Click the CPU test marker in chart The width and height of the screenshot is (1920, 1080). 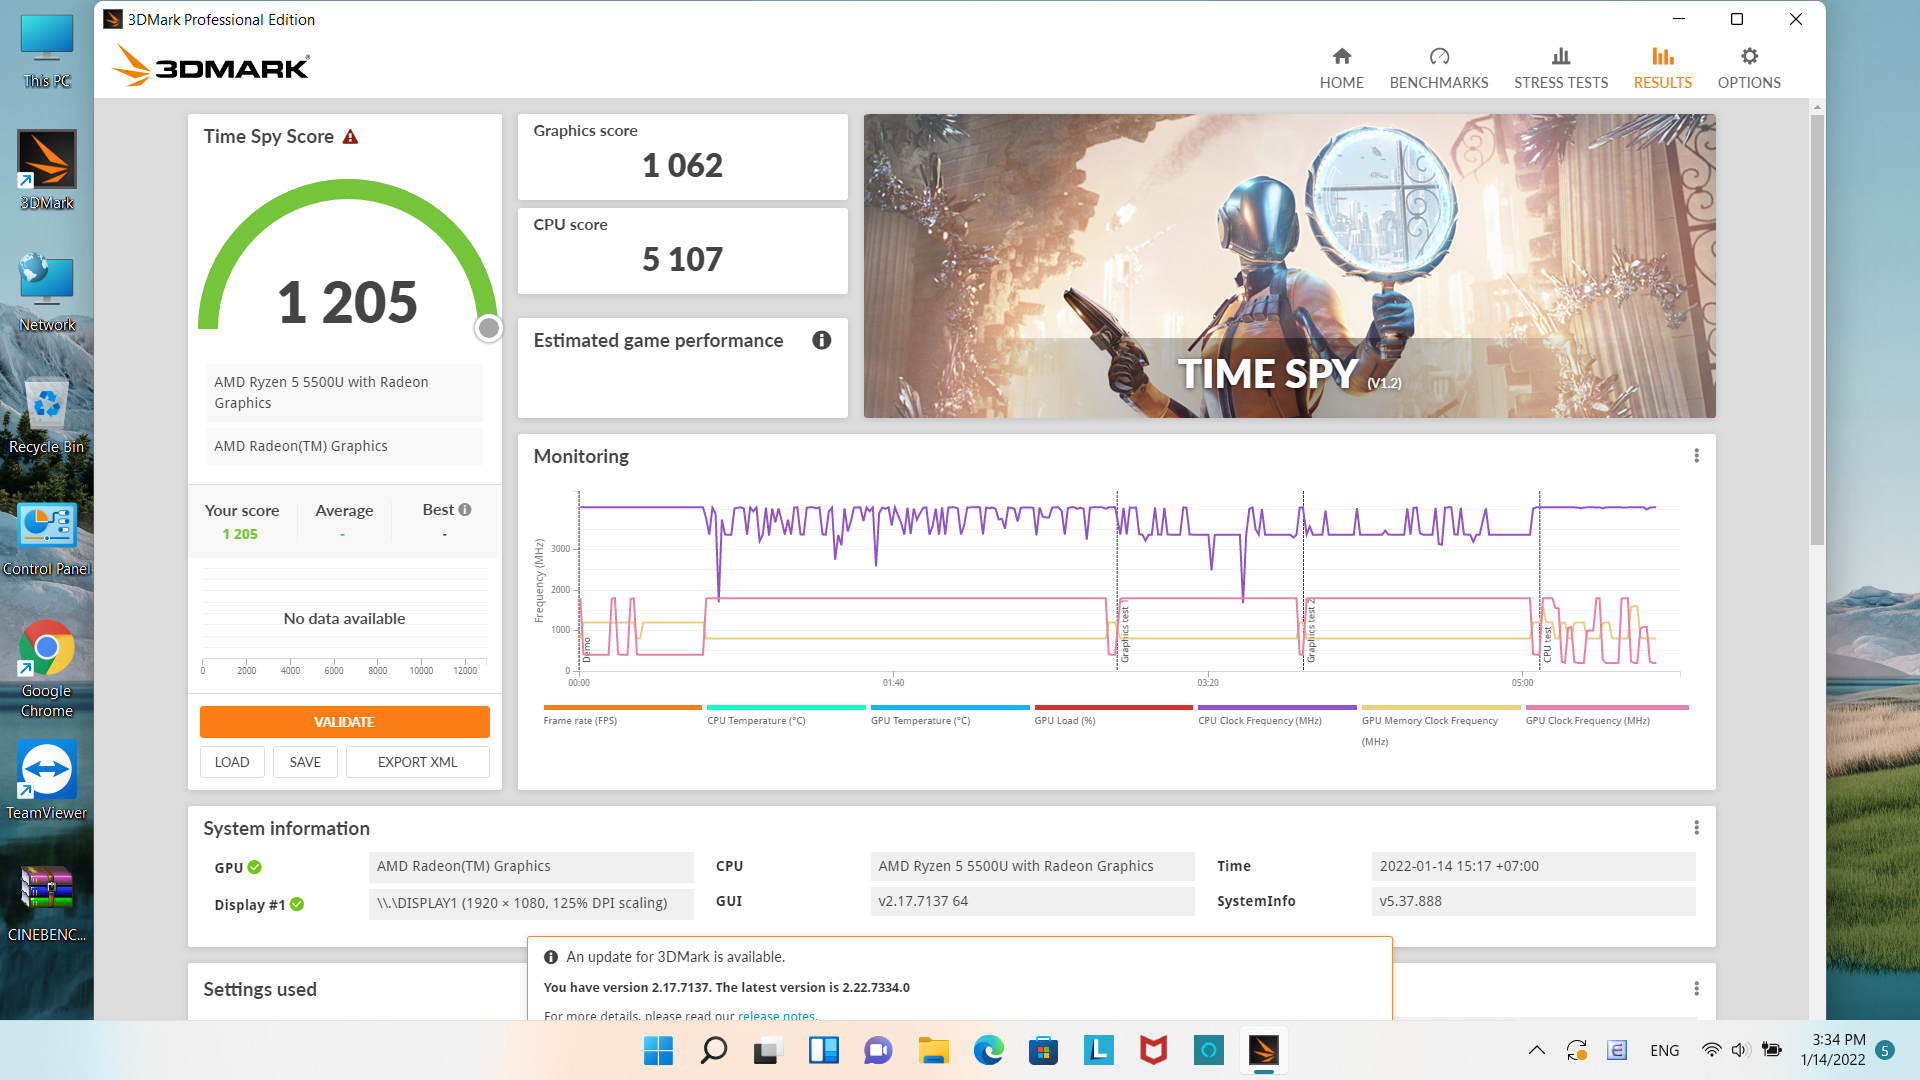click(1547, 643)
